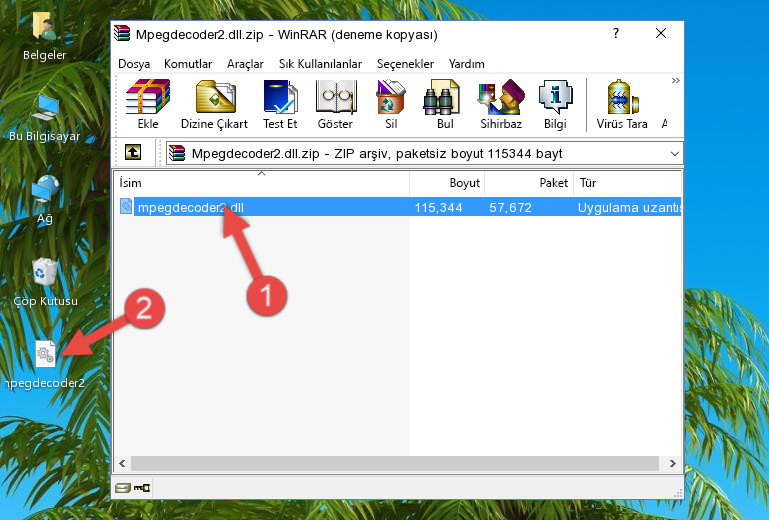The width and height of the screenshot is (769, 520).
Task: Click the Ekle (Add) toolbar icon
Action: coord(148,104)
